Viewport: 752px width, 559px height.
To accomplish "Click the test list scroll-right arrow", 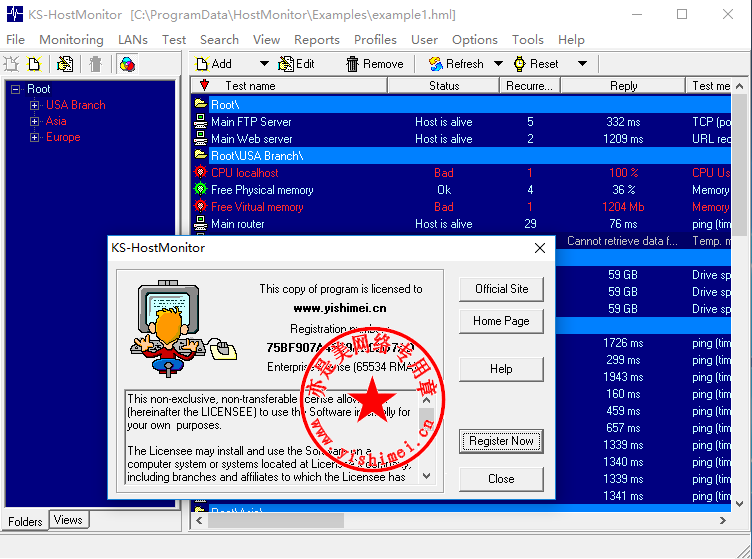I will 723,520.
